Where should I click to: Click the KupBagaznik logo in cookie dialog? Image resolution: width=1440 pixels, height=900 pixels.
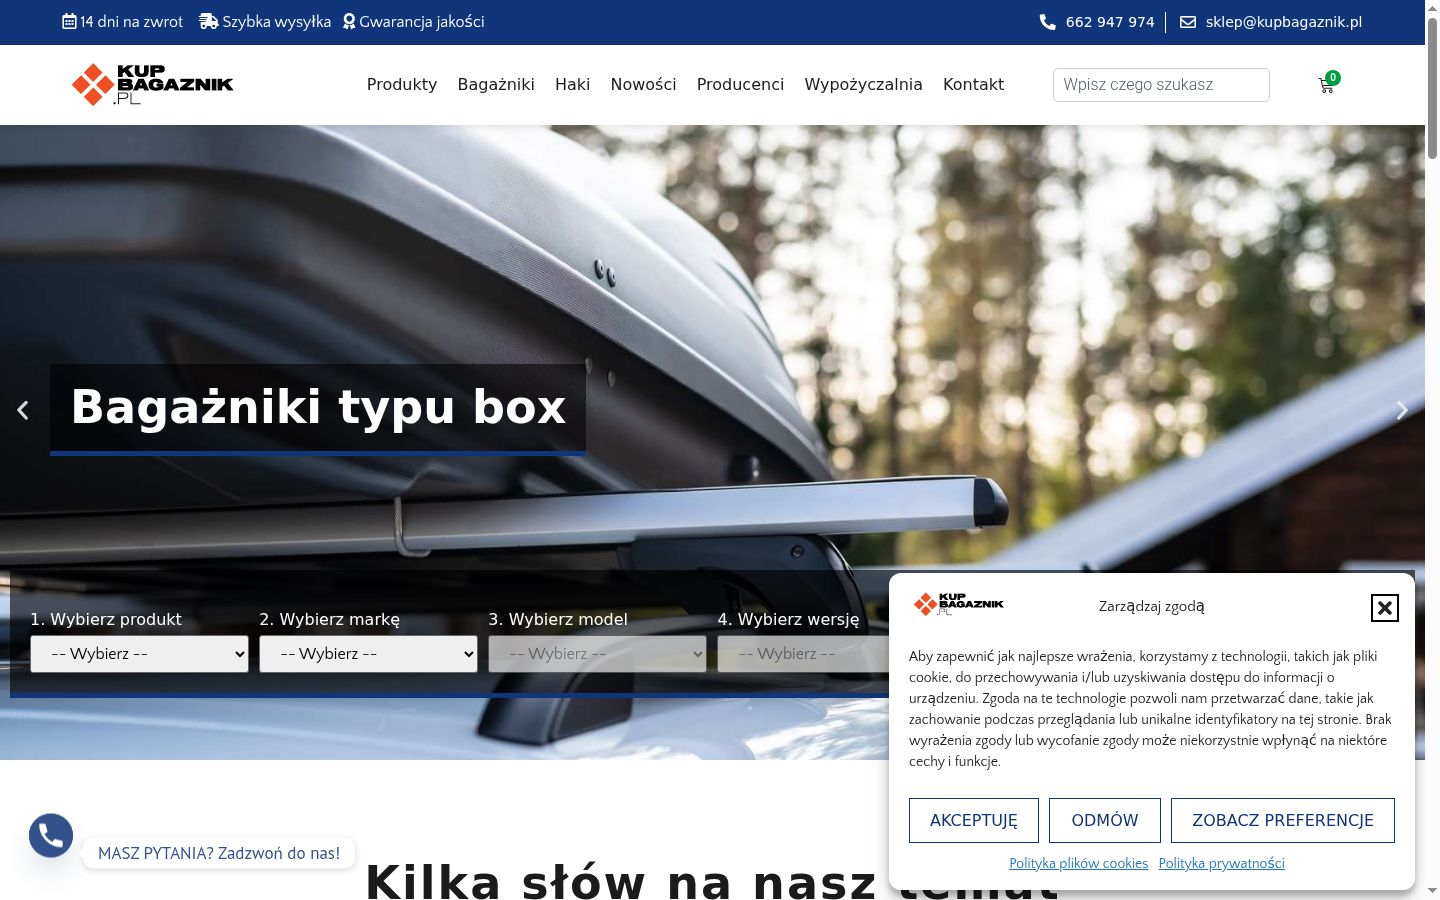tap(959, 604)
